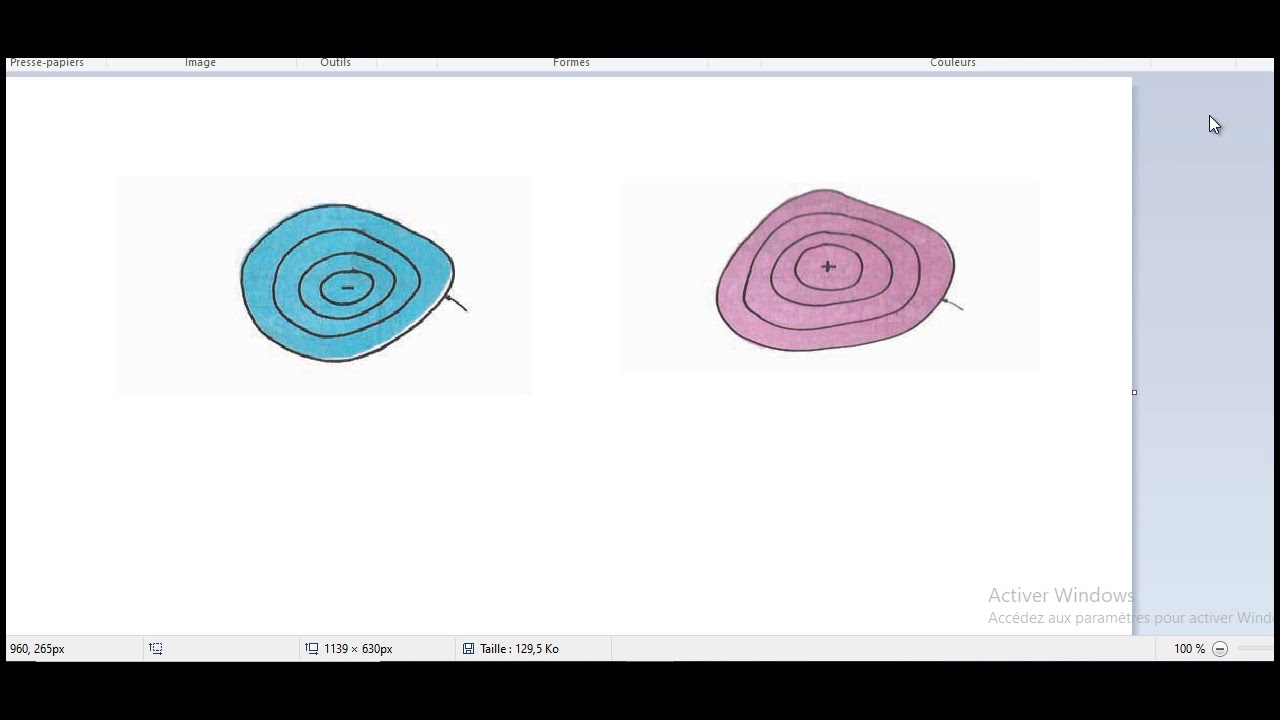Screen dimensions: 1280x720
Task: Click the pink concentric rings drawing
Action: pyautogui.click(x=836, y=270)
